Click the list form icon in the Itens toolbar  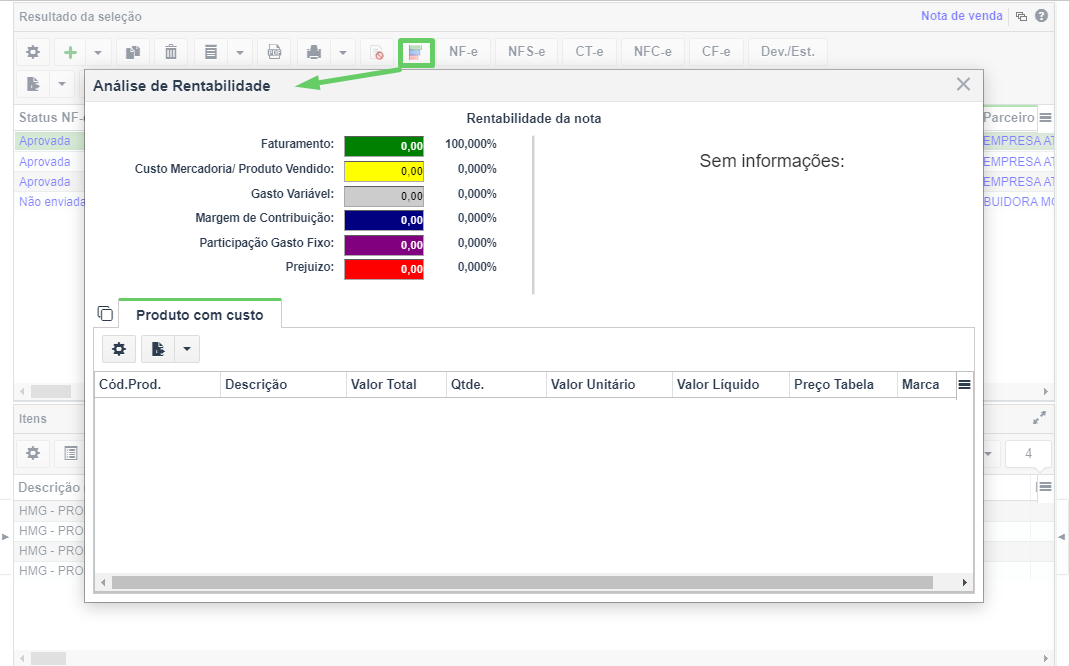71,453
